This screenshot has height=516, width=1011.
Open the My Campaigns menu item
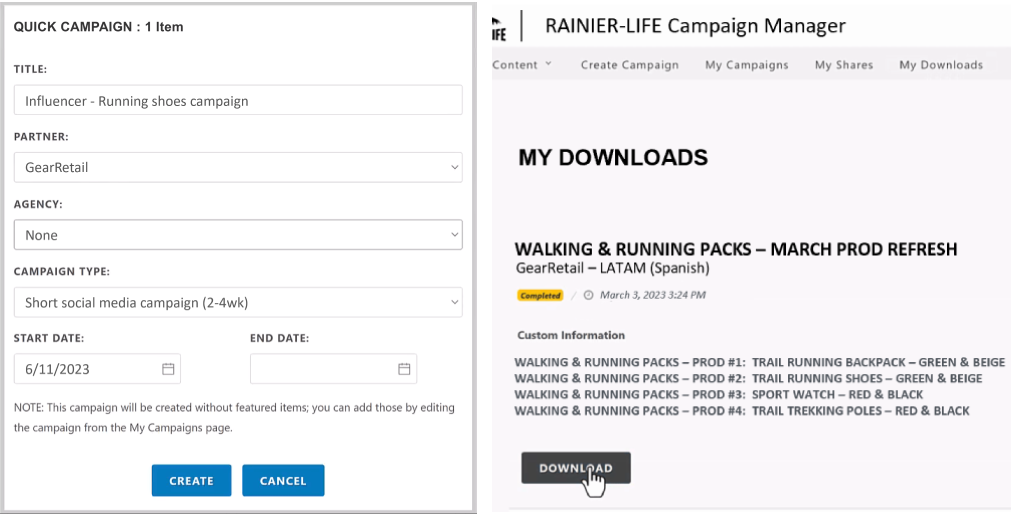tap(746, 65)
